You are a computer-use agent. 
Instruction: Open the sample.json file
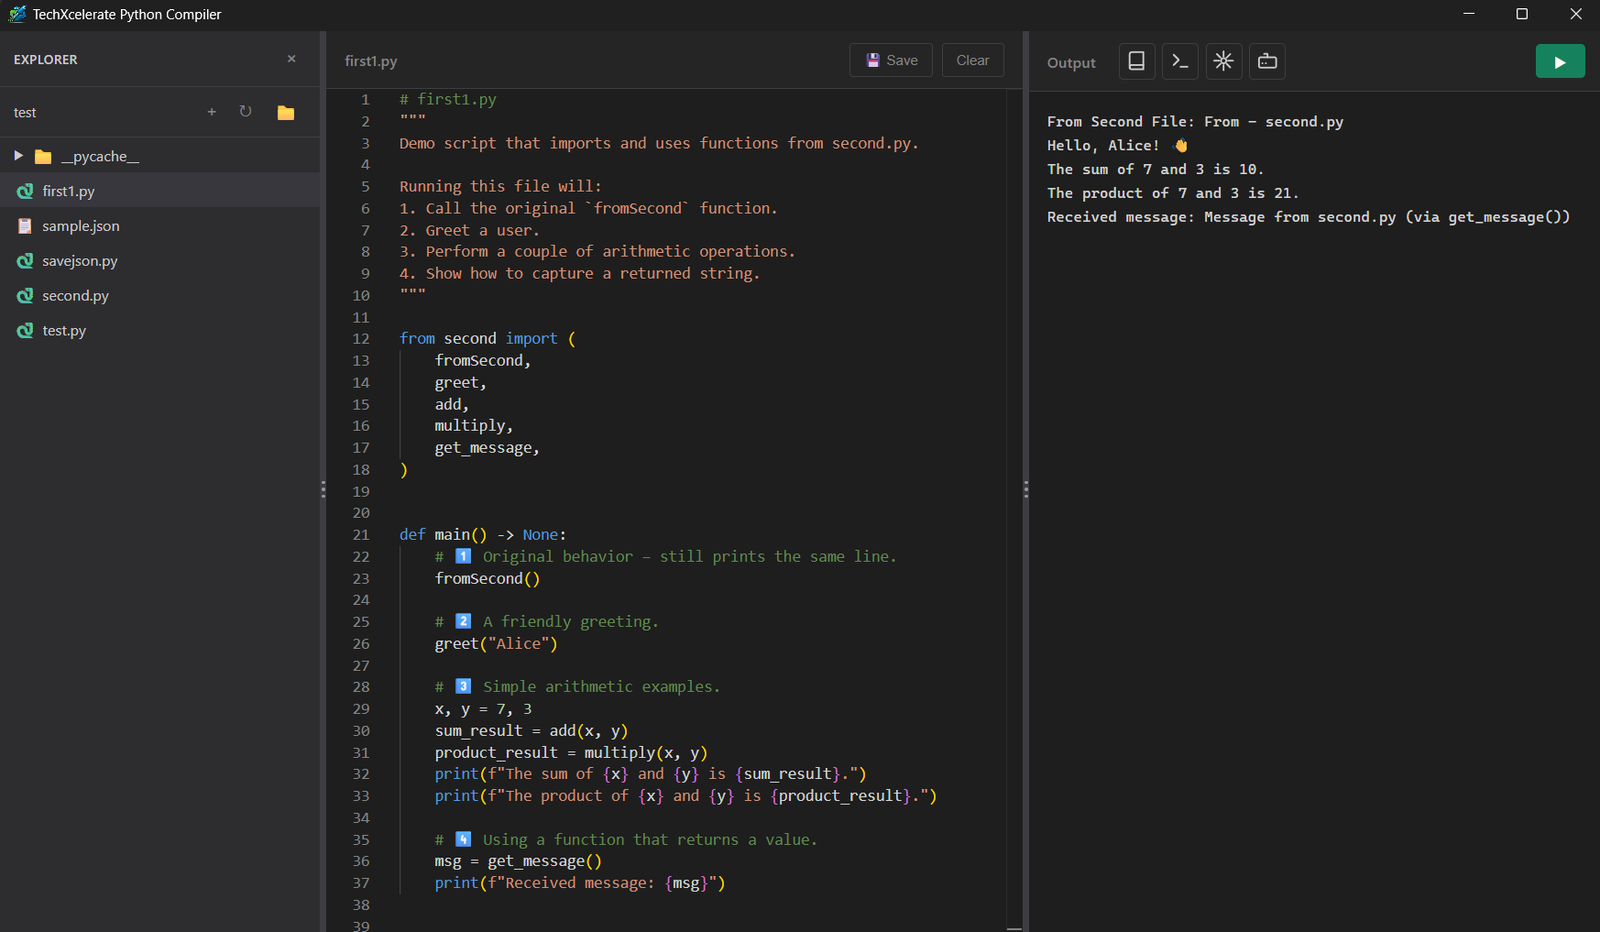pyautogui.click(x=80, y=226)
